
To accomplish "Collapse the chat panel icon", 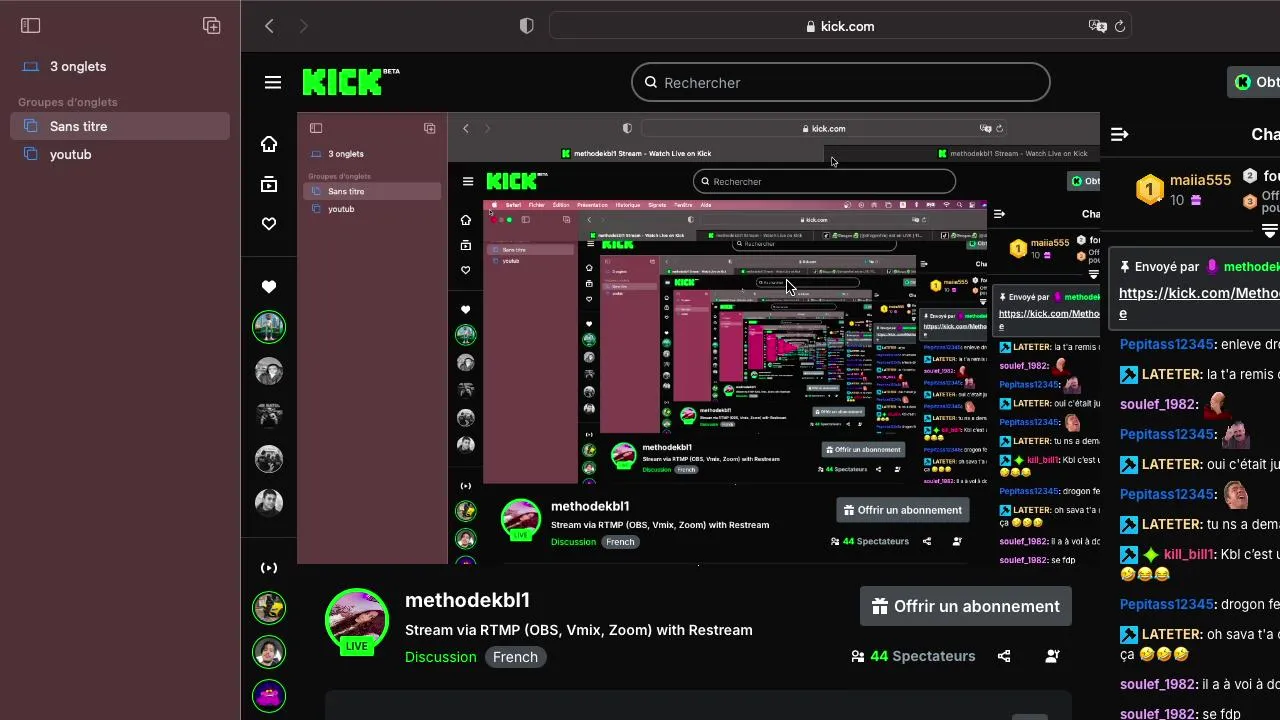I will (x=1120, y=134).
